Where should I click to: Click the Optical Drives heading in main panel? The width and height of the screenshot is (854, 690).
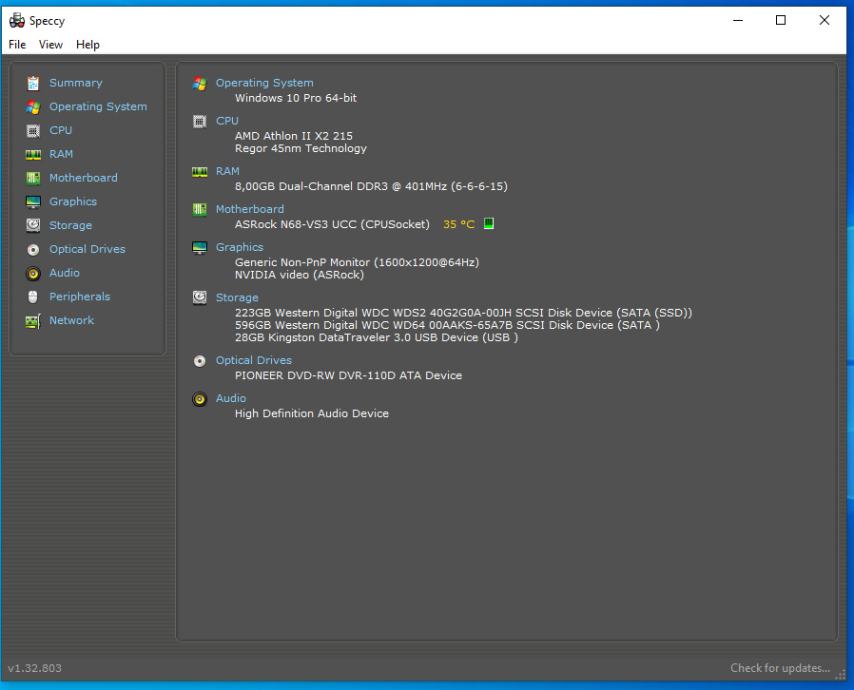[253, 360]
